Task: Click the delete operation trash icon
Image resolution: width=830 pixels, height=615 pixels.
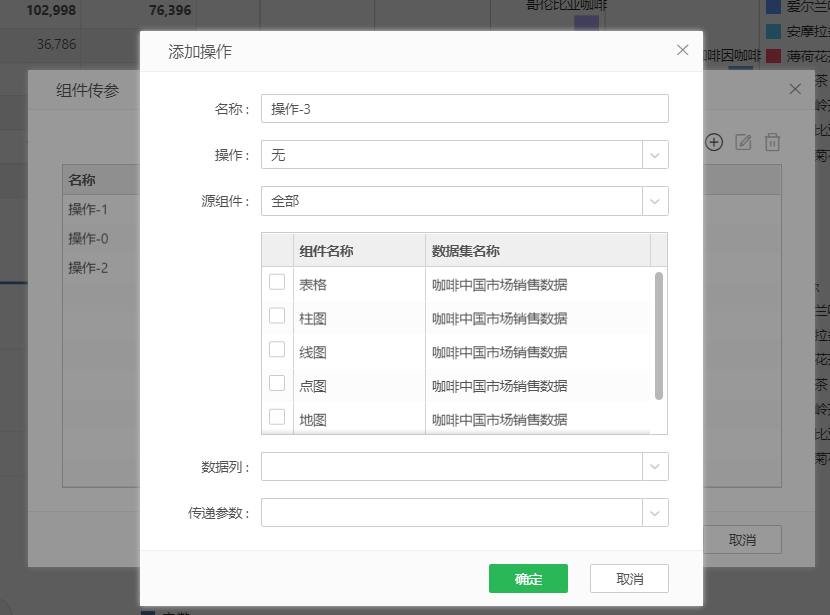Action: pyautogui.click(x=772, y=142)
